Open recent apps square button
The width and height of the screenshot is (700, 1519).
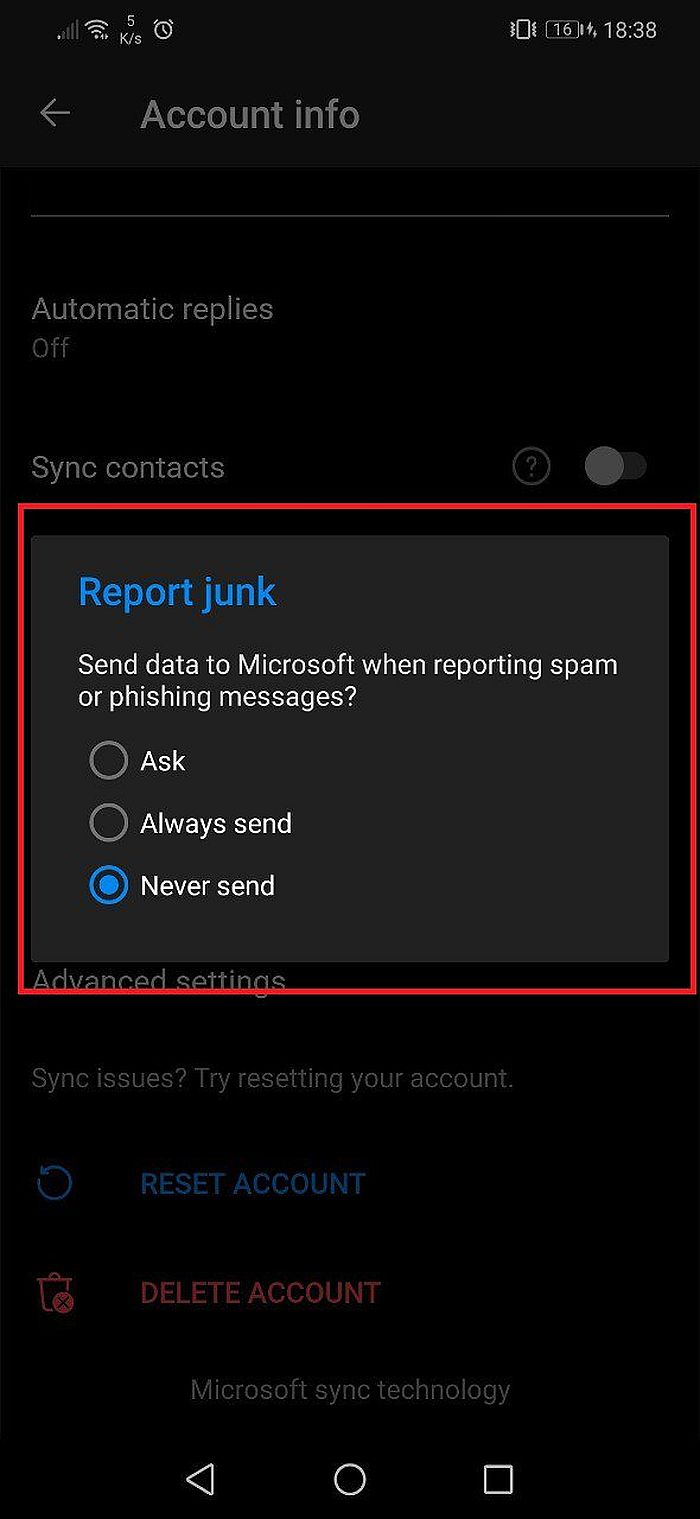pyautogui.click(x=498, y=1478)
